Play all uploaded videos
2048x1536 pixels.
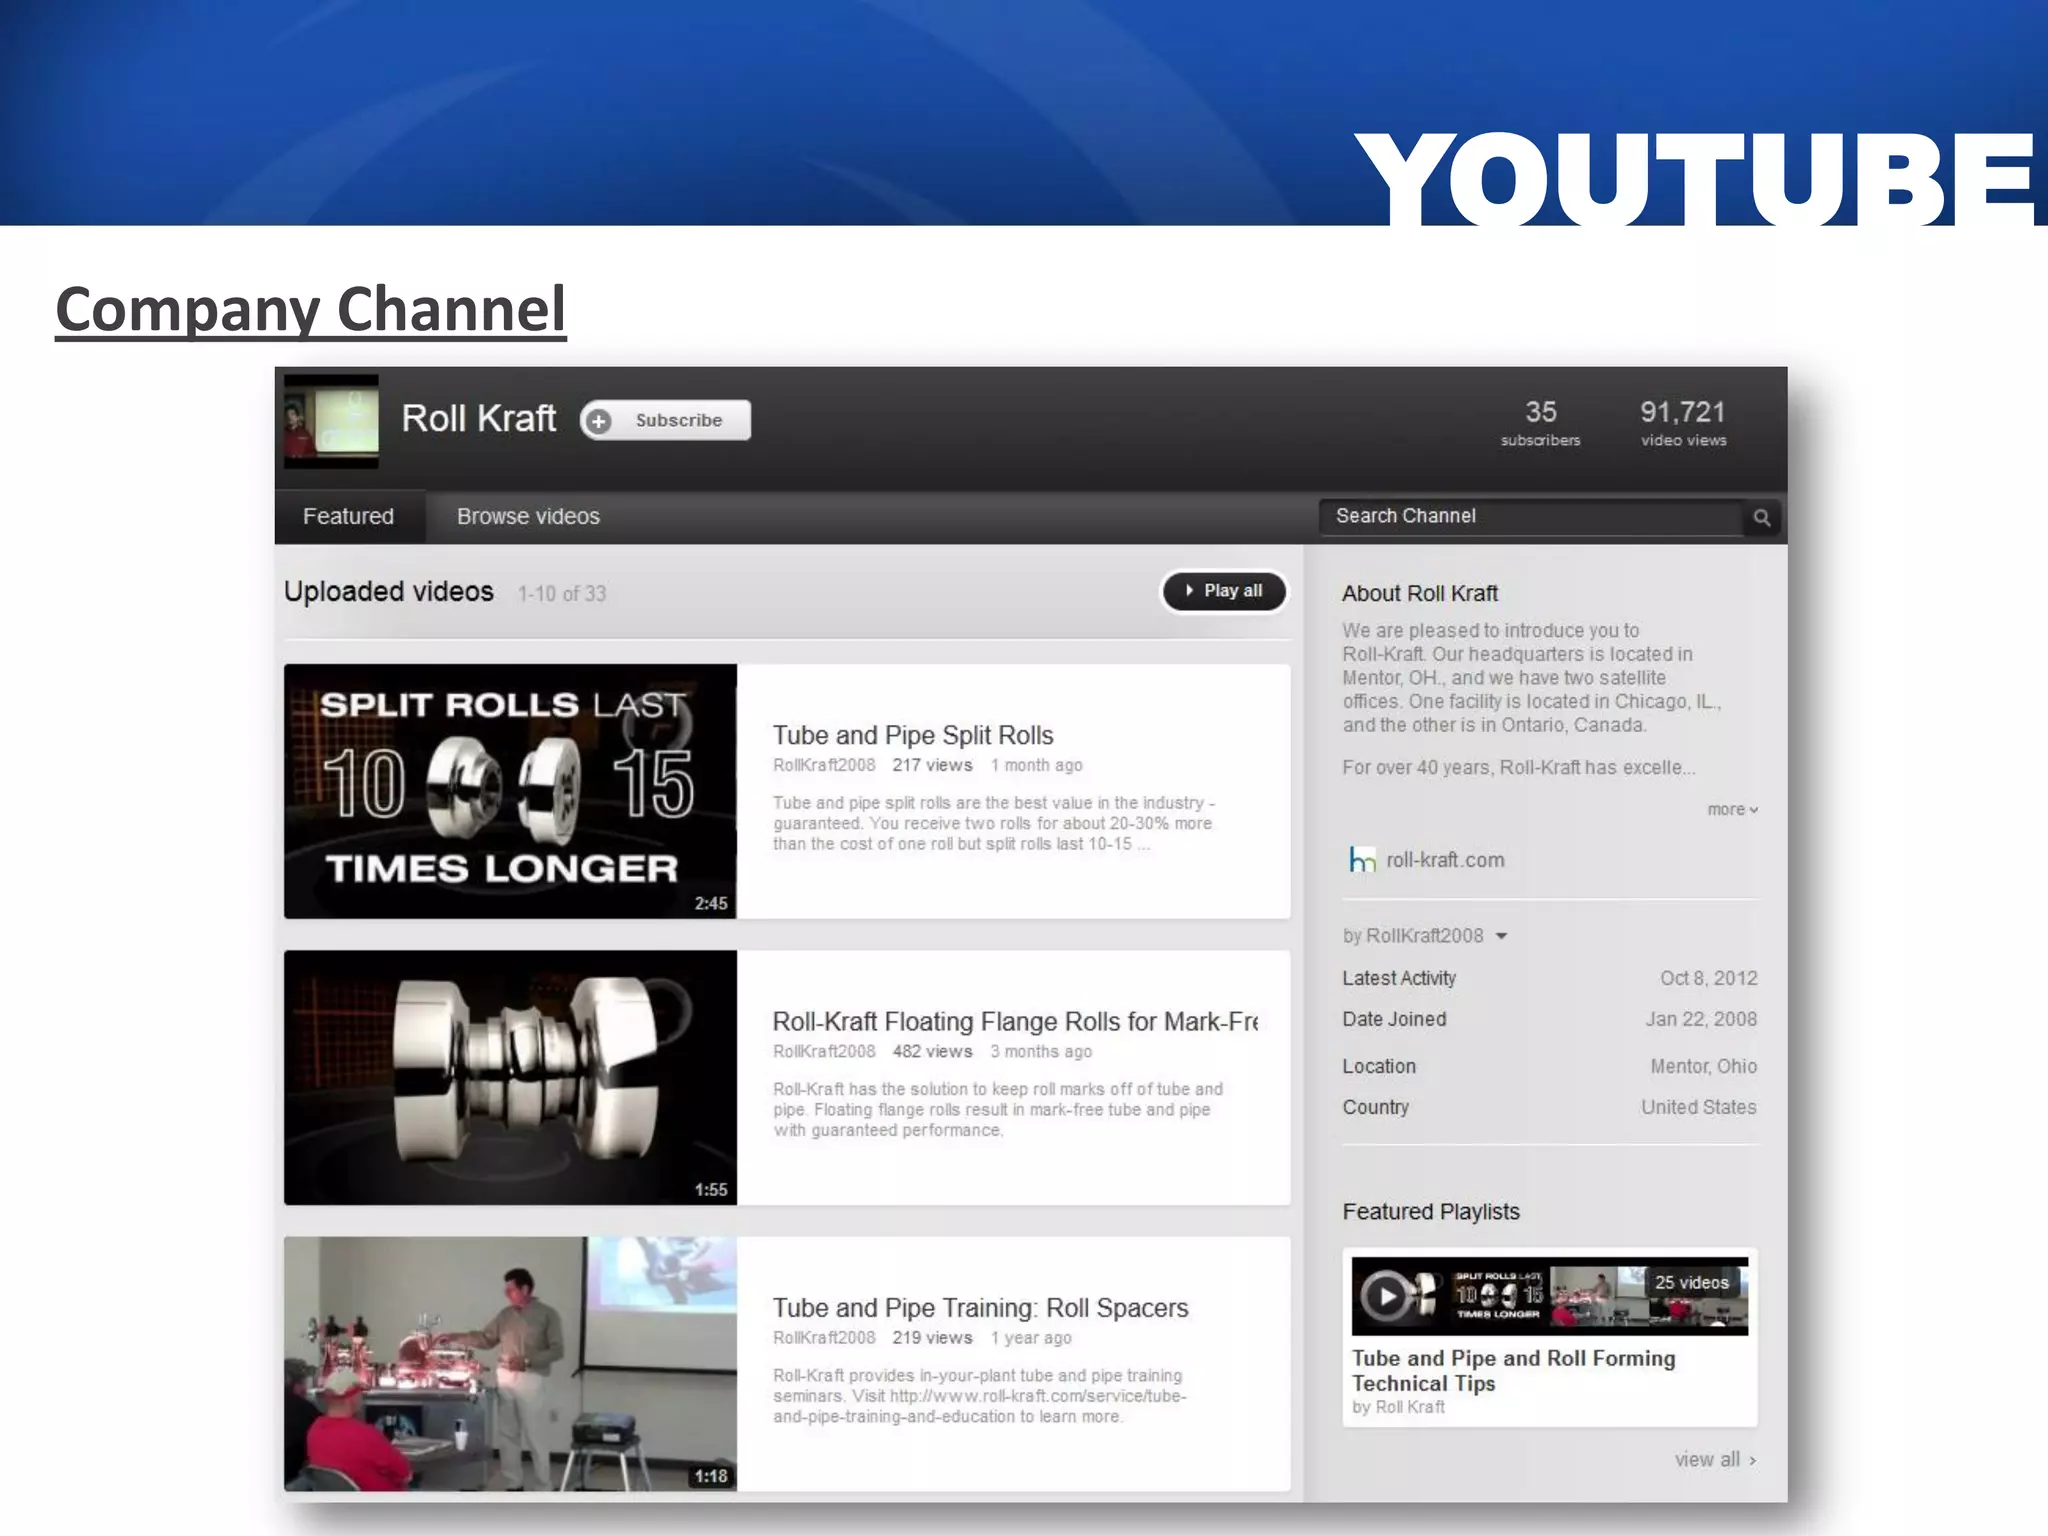coord(1223,591)
